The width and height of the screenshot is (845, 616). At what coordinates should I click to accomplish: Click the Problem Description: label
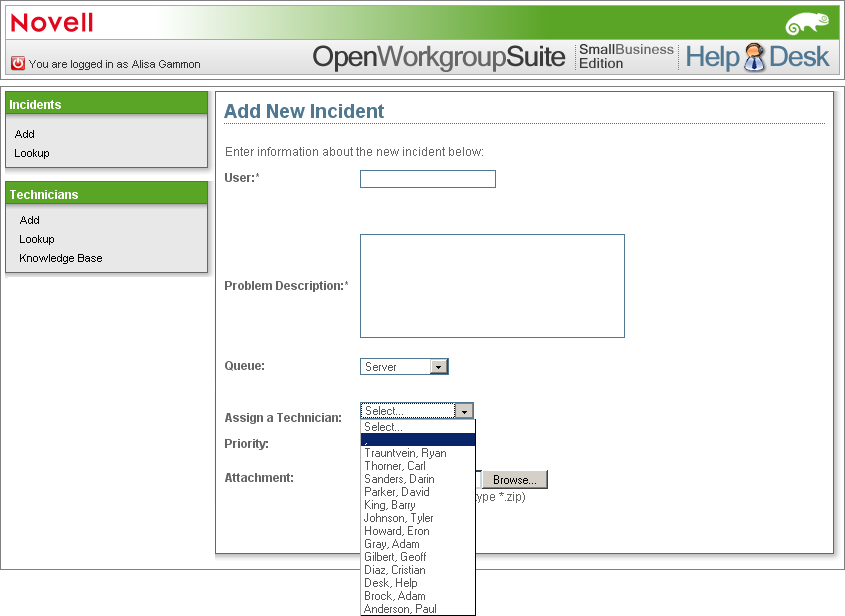tap(286, 286)
